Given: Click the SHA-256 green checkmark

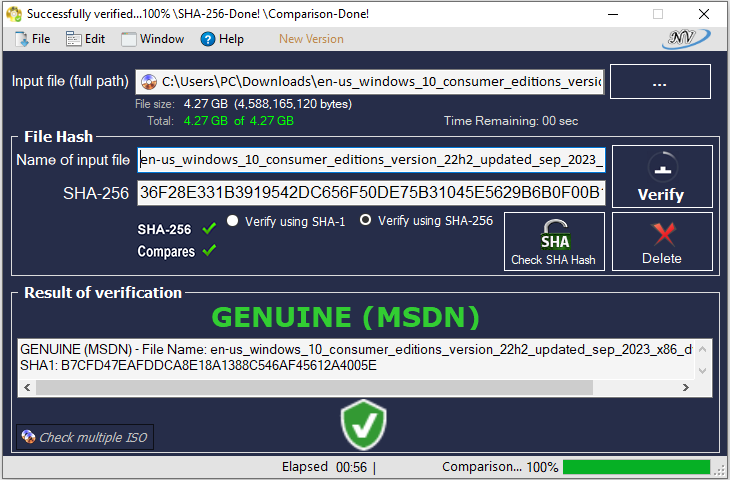Looking at the screenshot, I should point(209,229).
